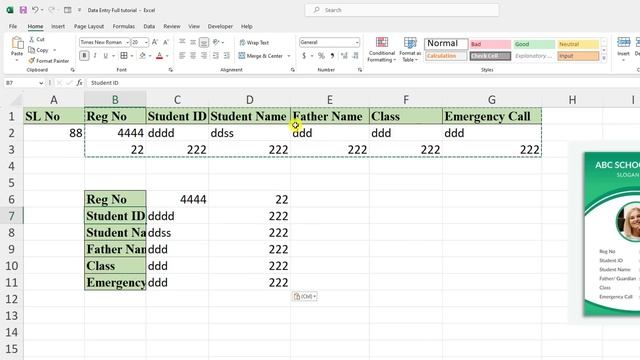640x360 pixels.
Task: Open Paste Options (Ctrl) popup
Action: coord(304,296)
